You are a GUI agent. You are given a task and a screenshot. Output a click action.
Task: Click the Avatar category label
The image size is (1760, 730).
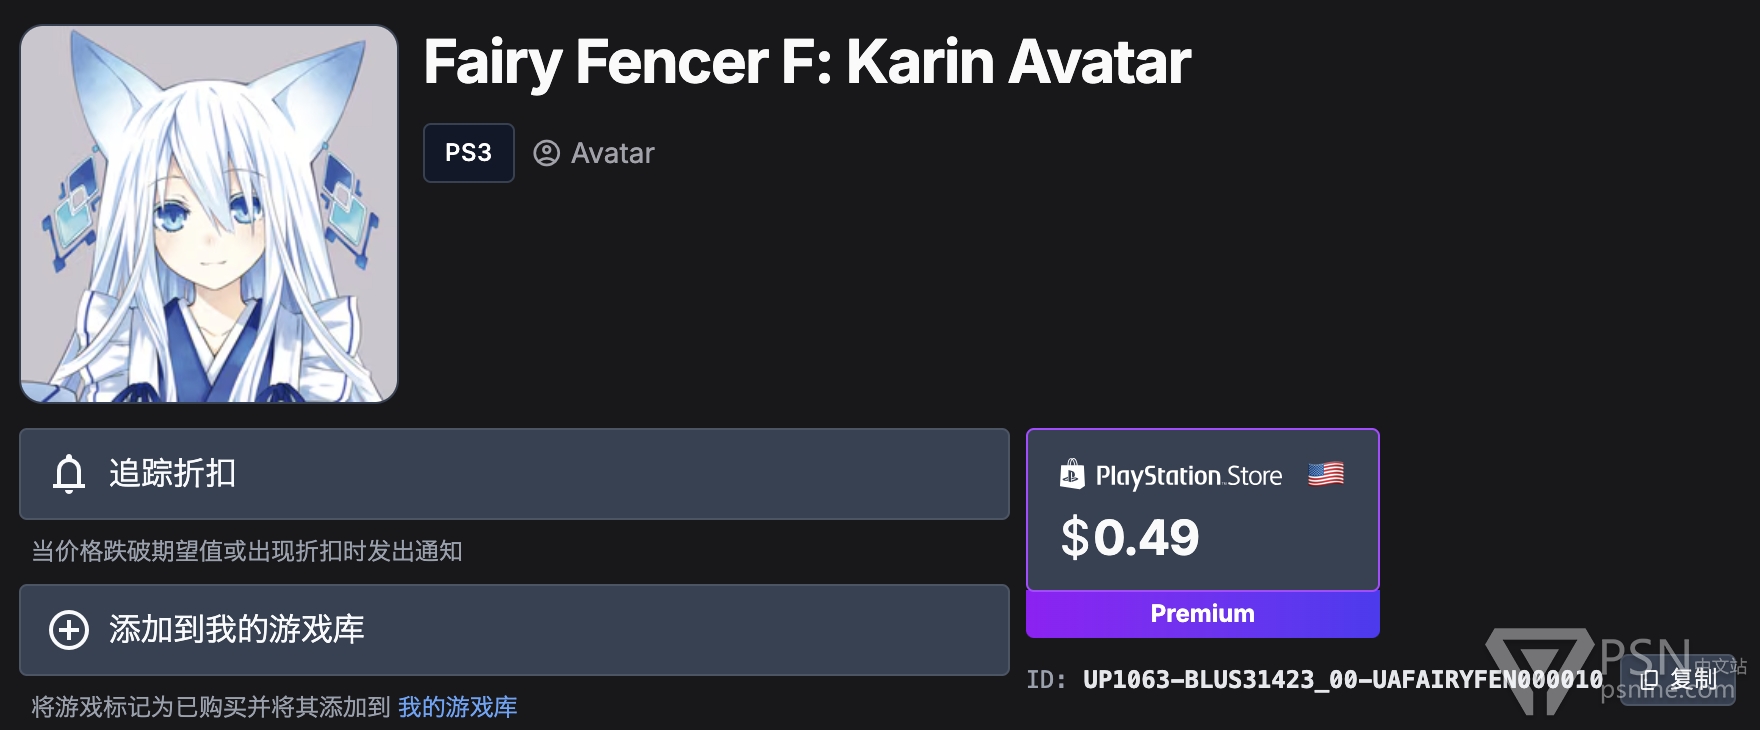(612, 153)
